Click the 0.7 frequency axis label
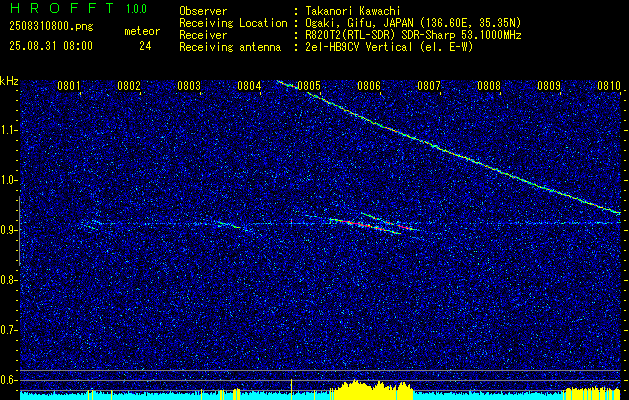The height and width of the screenshot is (400, 629). [x=8, y=330]
